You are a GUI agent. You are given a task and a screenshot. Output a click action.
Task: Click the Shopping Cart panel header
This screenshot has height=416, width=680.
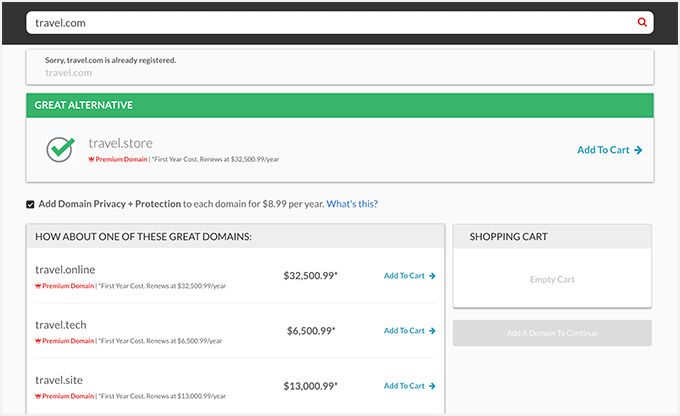[552, 237]
